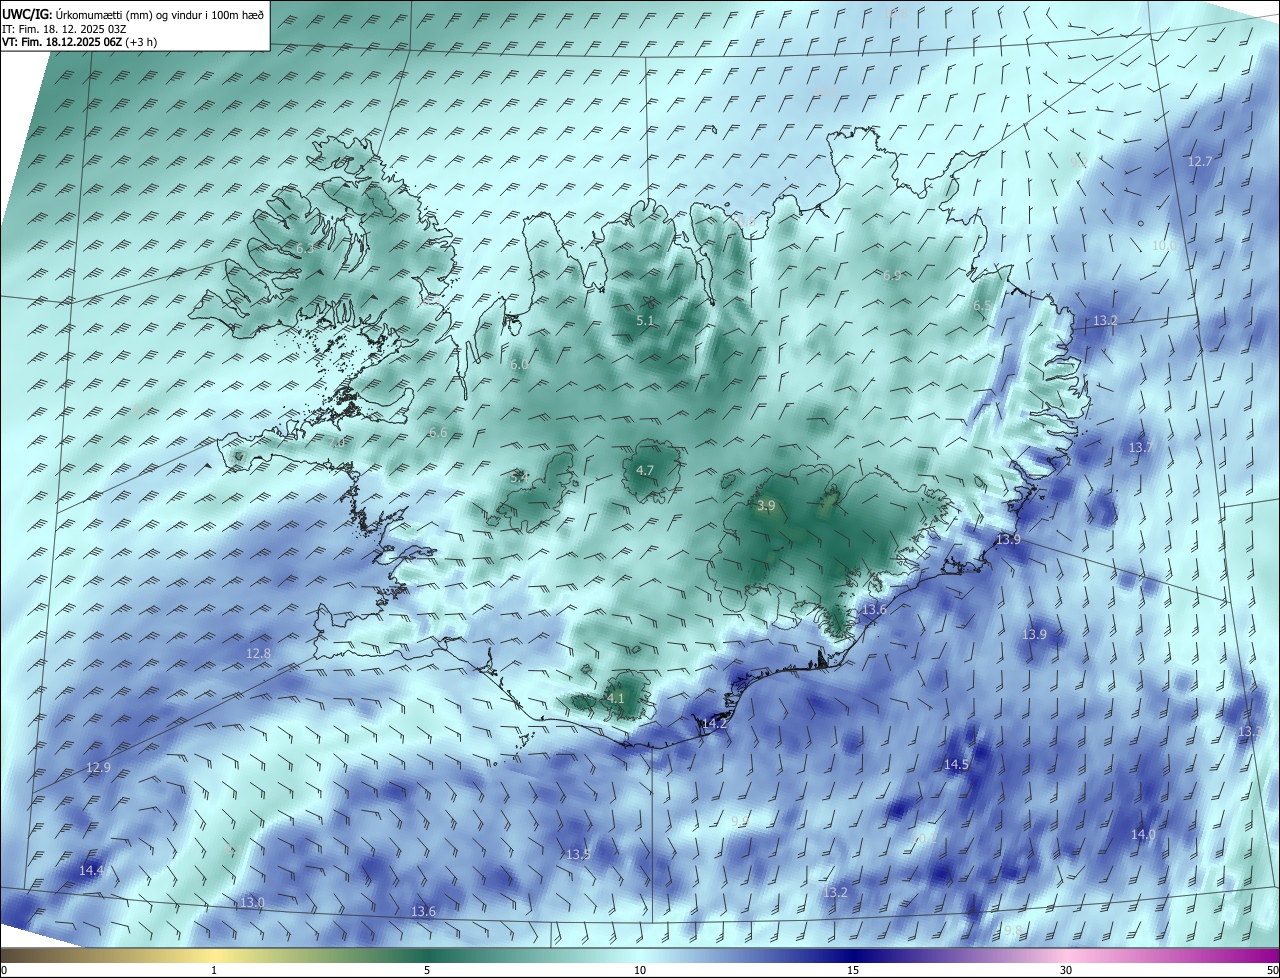Click the 6.9 value label on the map
This screenshot has height=978, width=1280.
tap(892, 275)
